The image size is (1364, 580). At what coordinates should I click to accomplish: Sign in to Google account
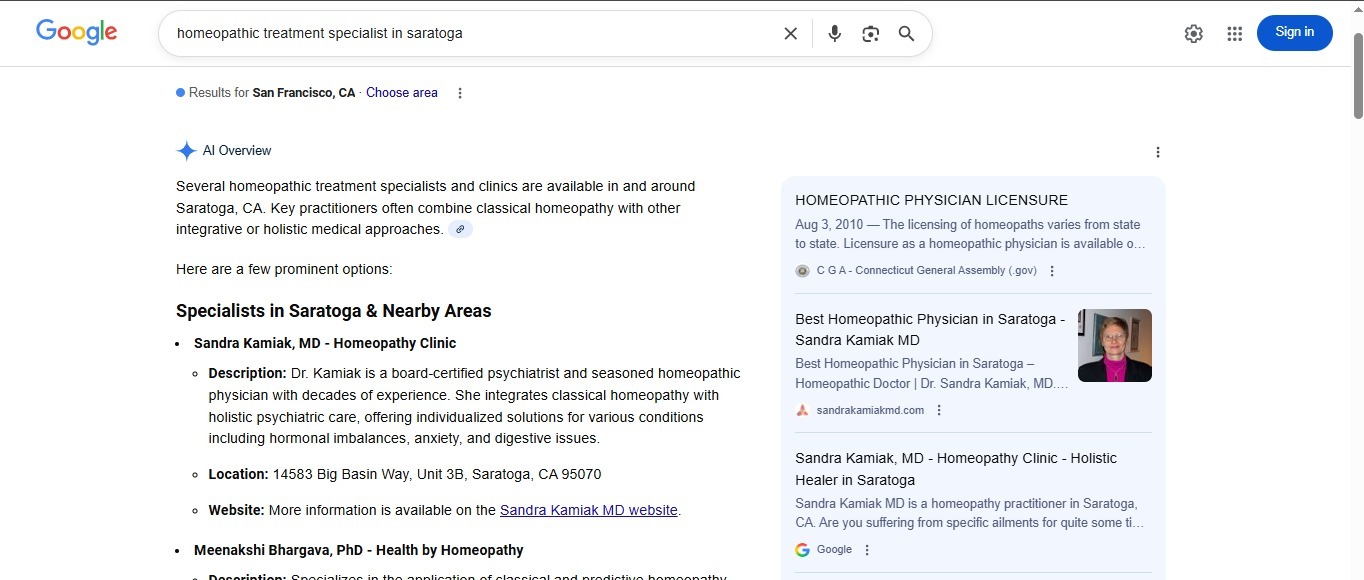click(x=1294, y=32)
